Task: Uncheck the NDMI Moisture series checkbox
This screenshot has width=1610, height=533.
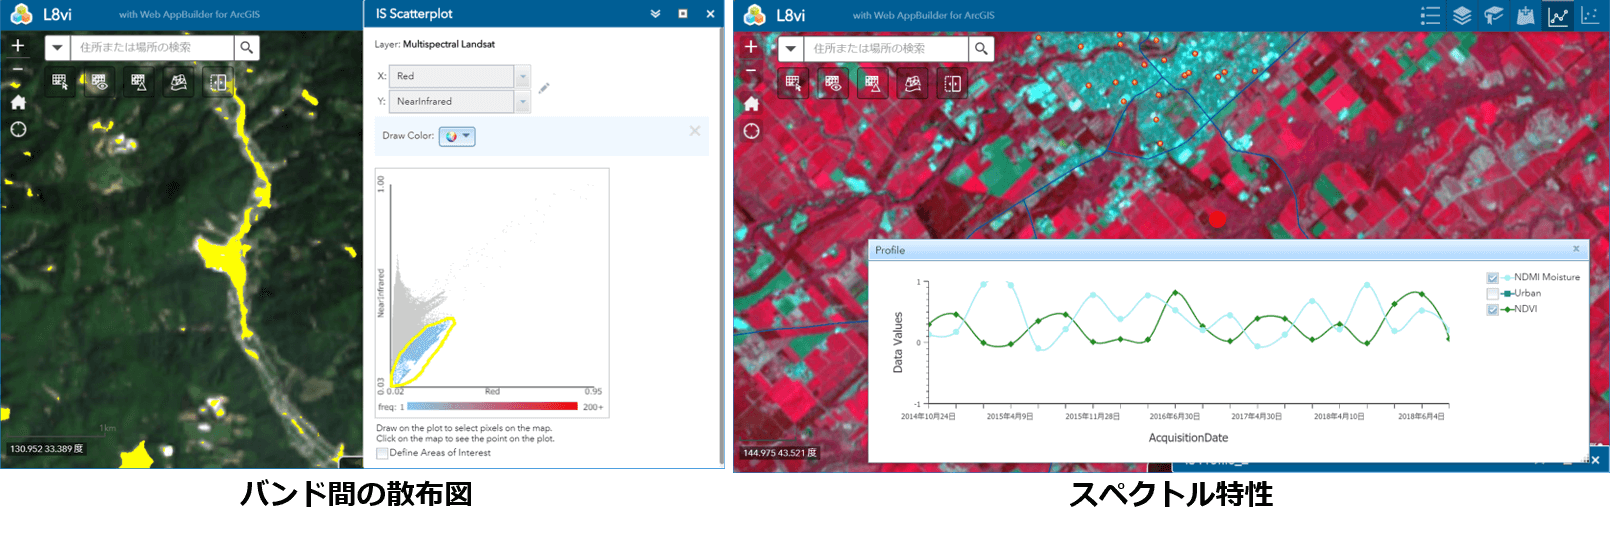Action: pos(1493,278)
